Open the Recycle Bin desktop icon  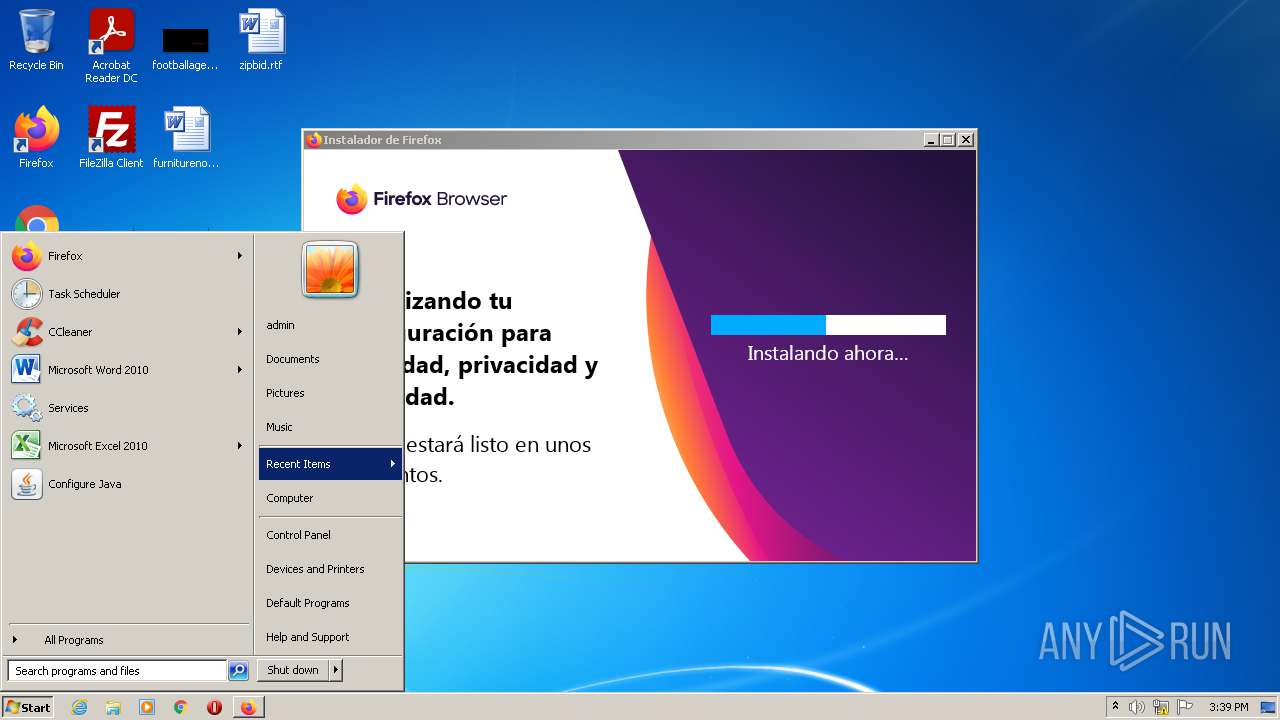(x=36, y=40)
